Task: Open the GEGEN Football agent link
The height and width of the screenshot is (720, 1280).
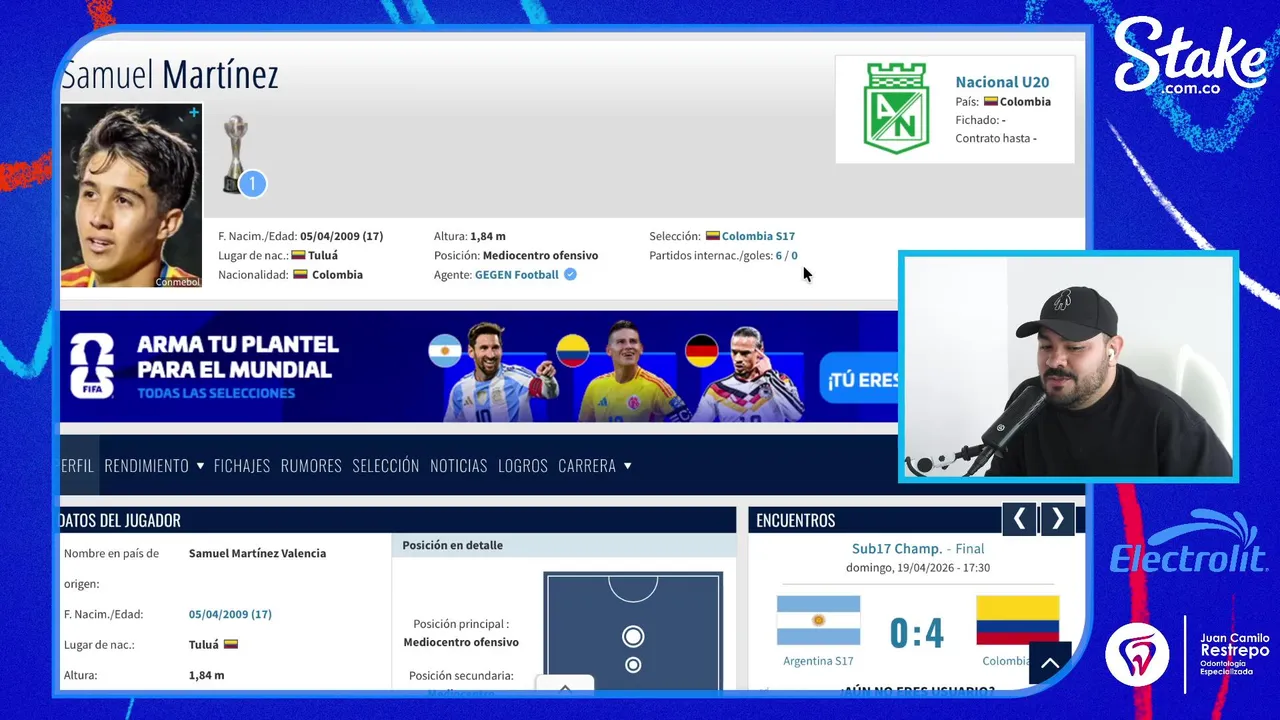Action: click(516, 274)
